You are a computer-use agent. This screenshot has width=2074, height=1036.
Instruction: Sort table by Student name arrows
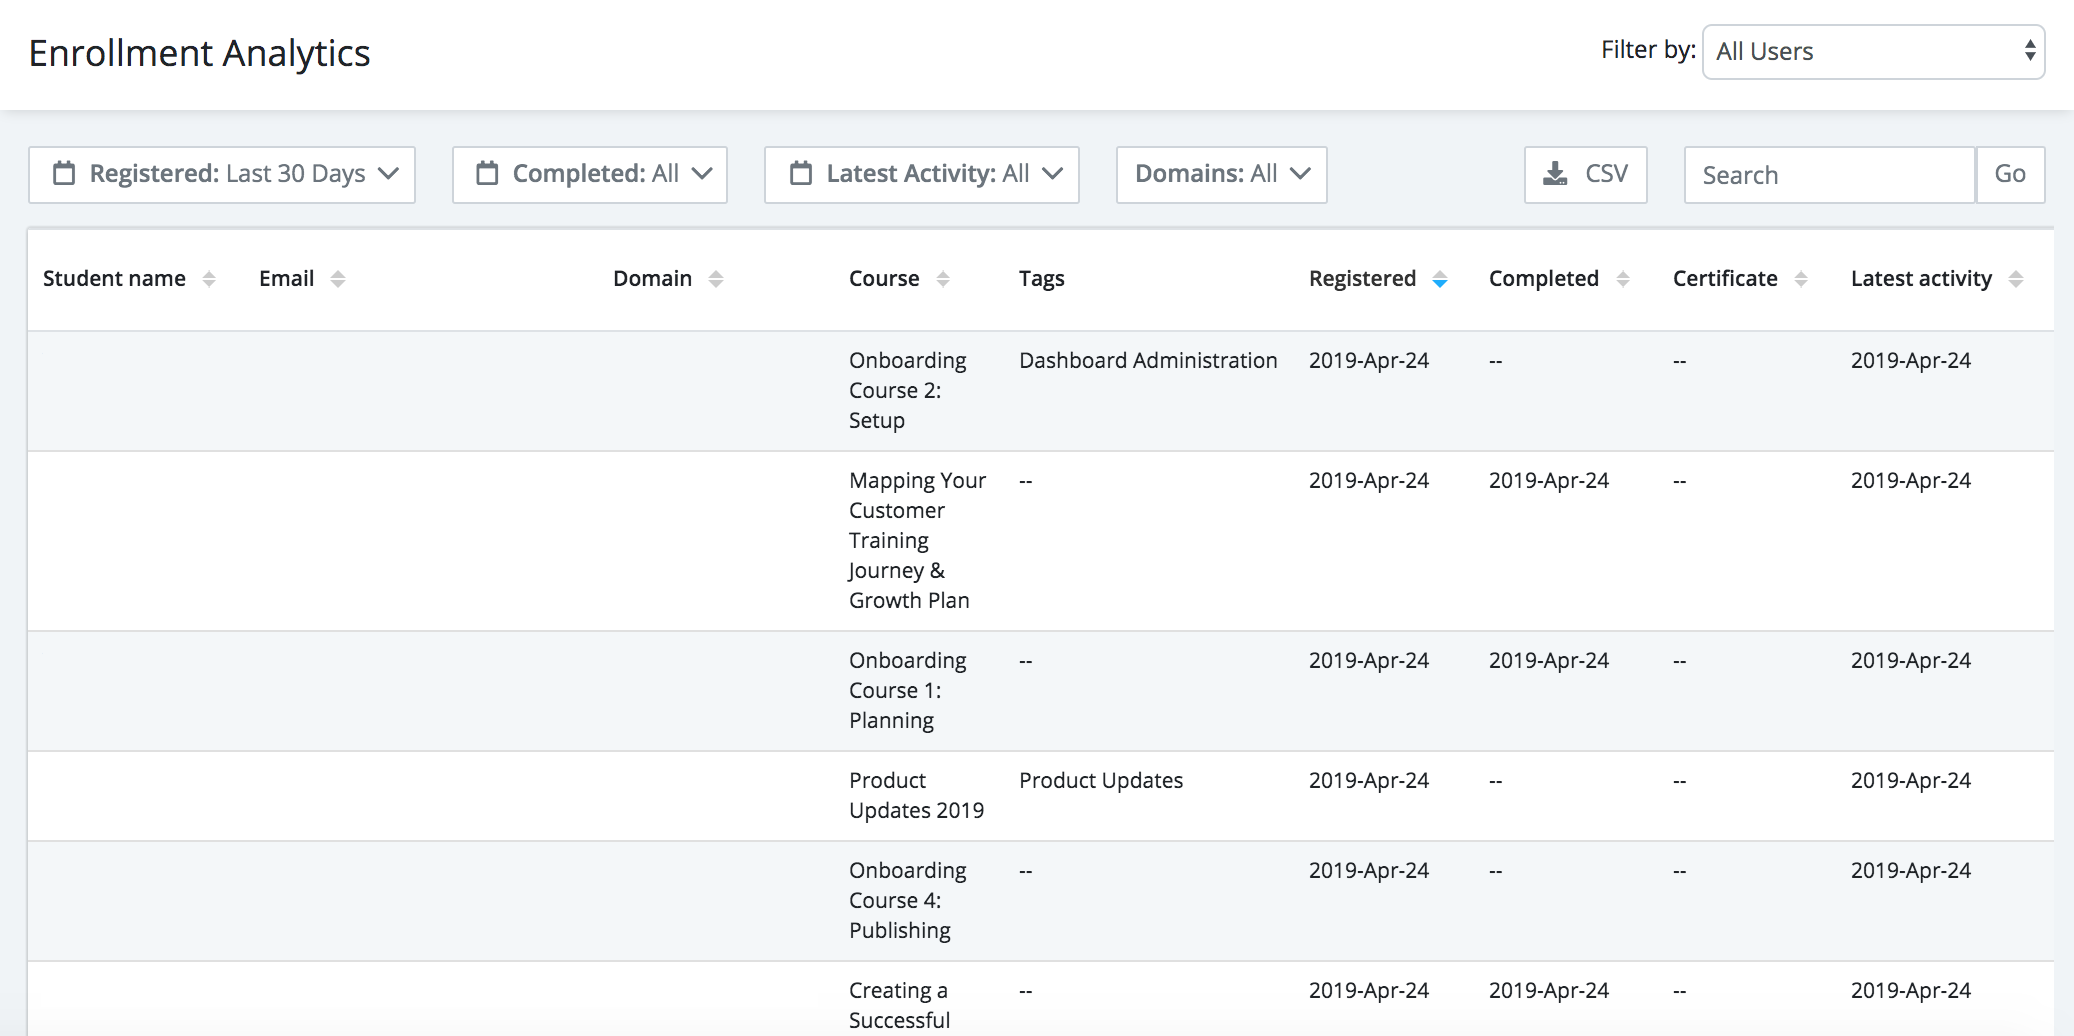coord(209,279)
